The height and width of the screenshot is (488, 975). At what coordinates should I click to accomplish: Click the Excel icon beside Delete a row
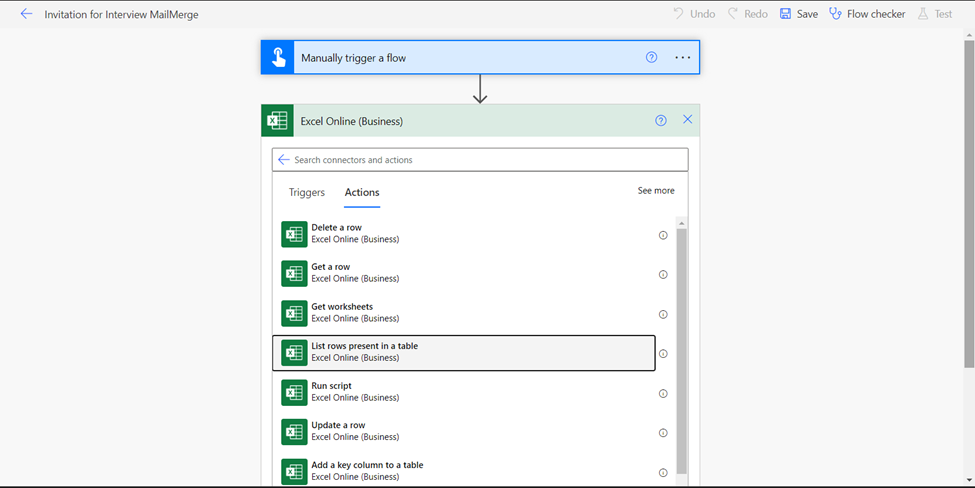pyautogui.click(x=294, y=234)
